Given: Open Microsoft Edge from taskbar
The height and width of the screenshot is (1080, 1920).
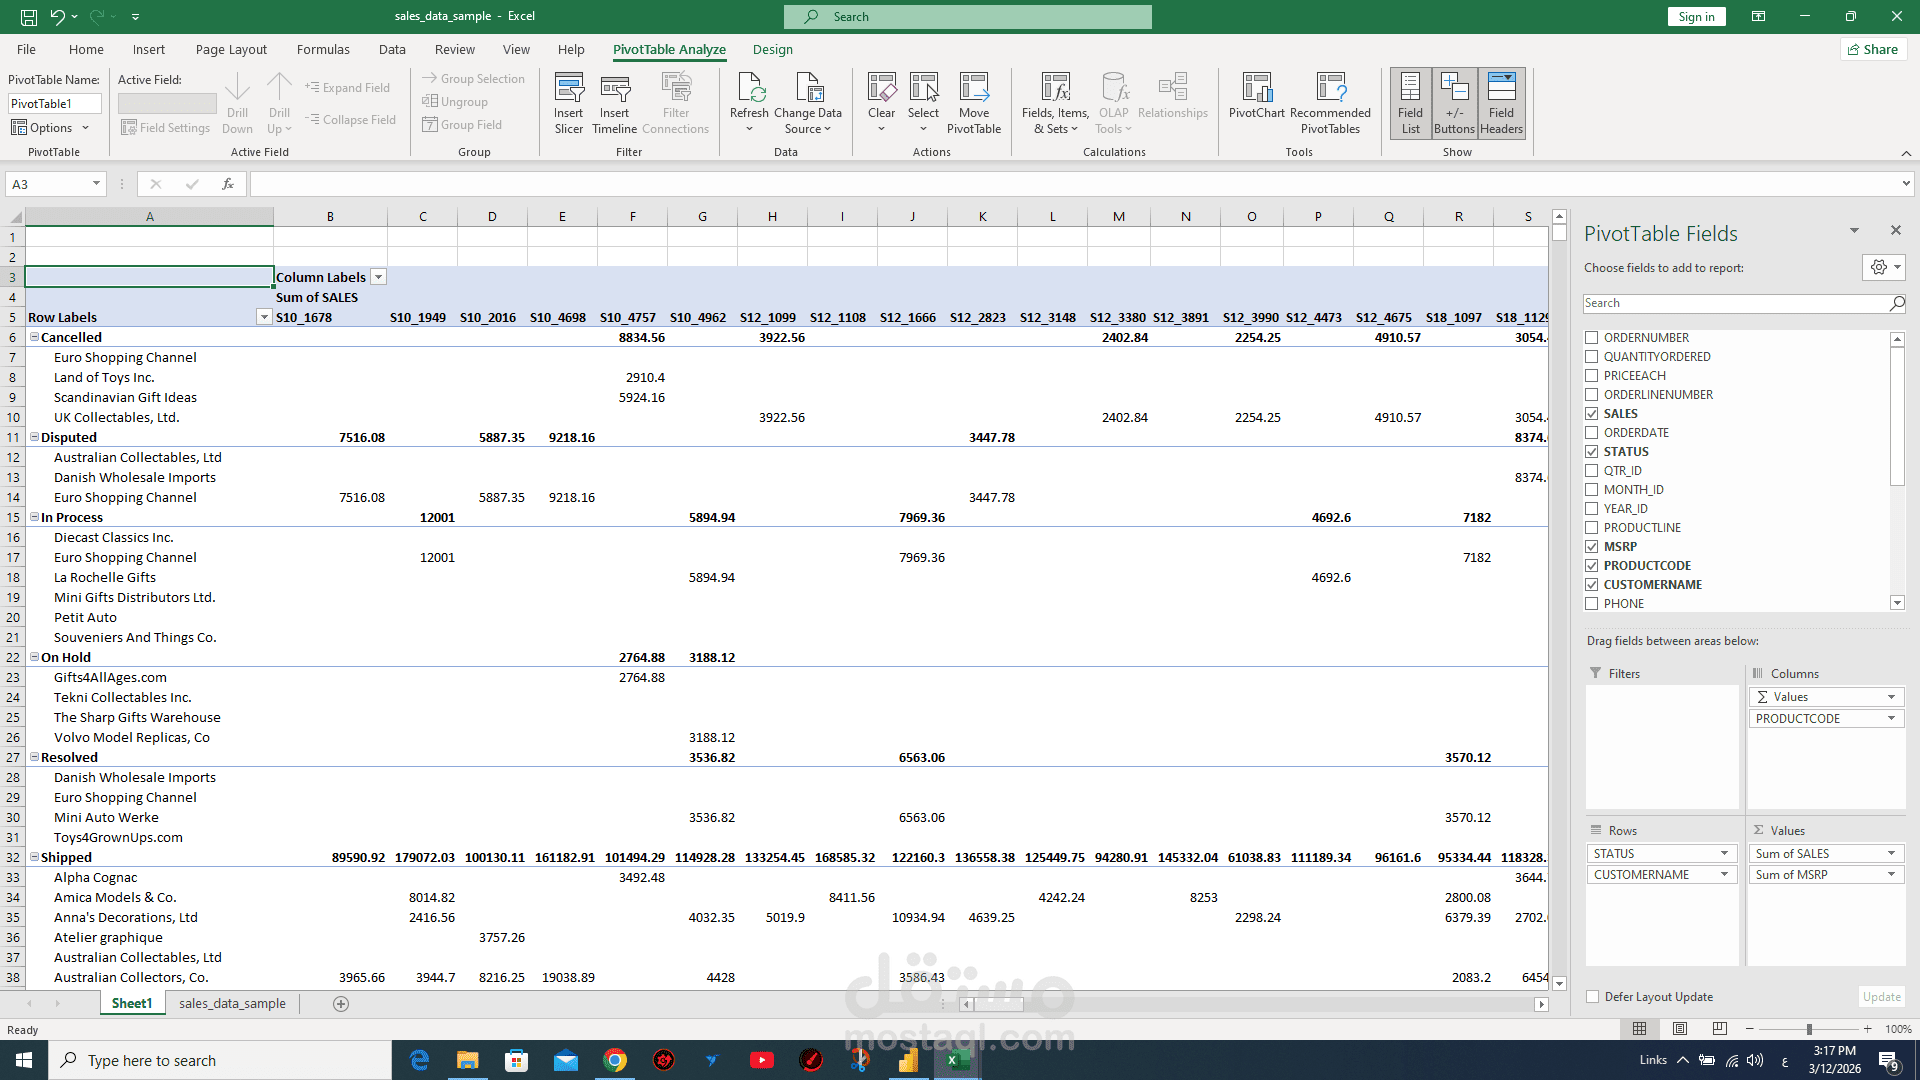Looking at the screenshot, I should pyautogui.click(x=420, y=1060).
